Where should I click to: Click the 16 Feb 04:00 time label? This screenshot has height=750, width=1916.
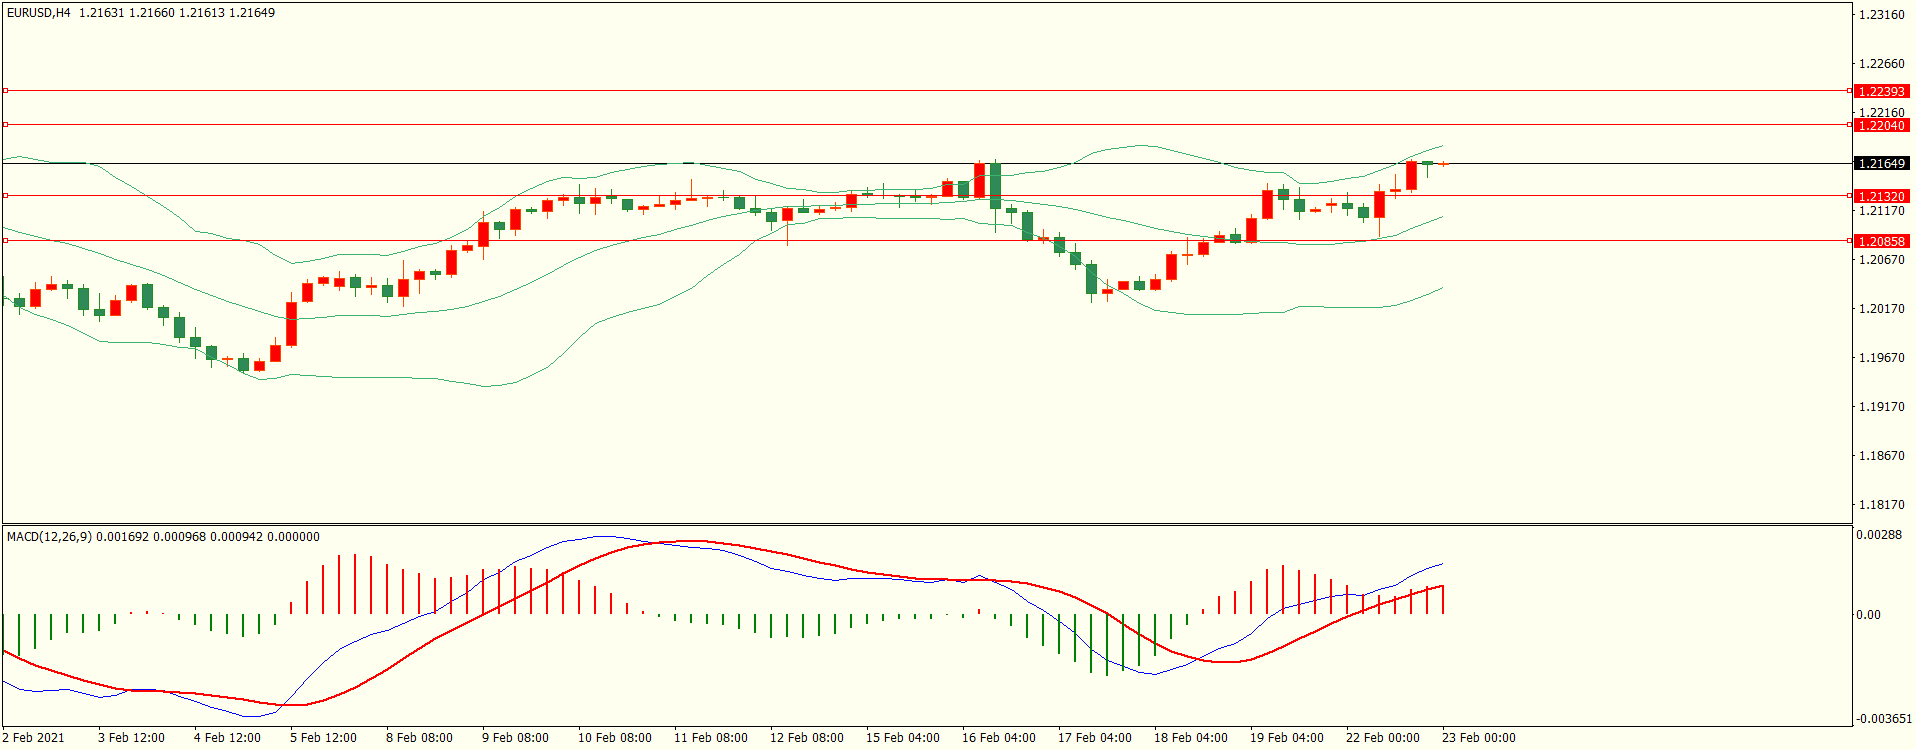(x=998, y=738)
